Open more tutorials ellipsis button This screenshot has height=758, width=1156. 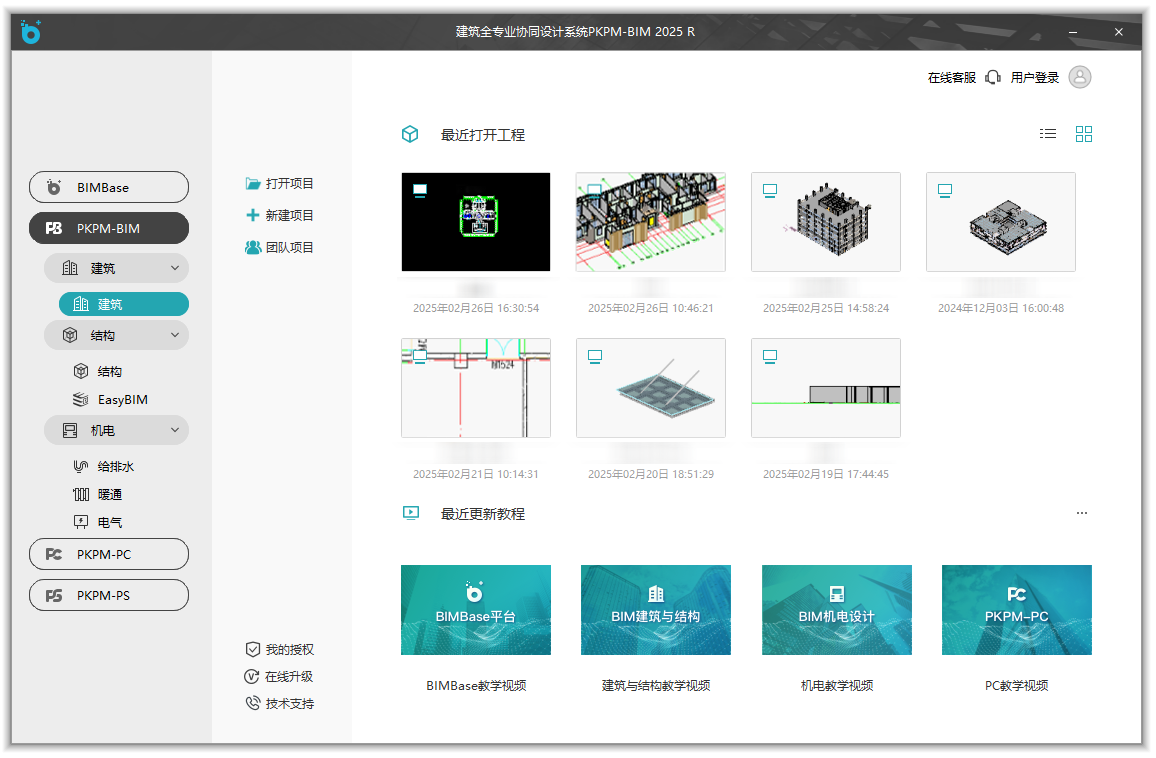(x=1081, y=513)
